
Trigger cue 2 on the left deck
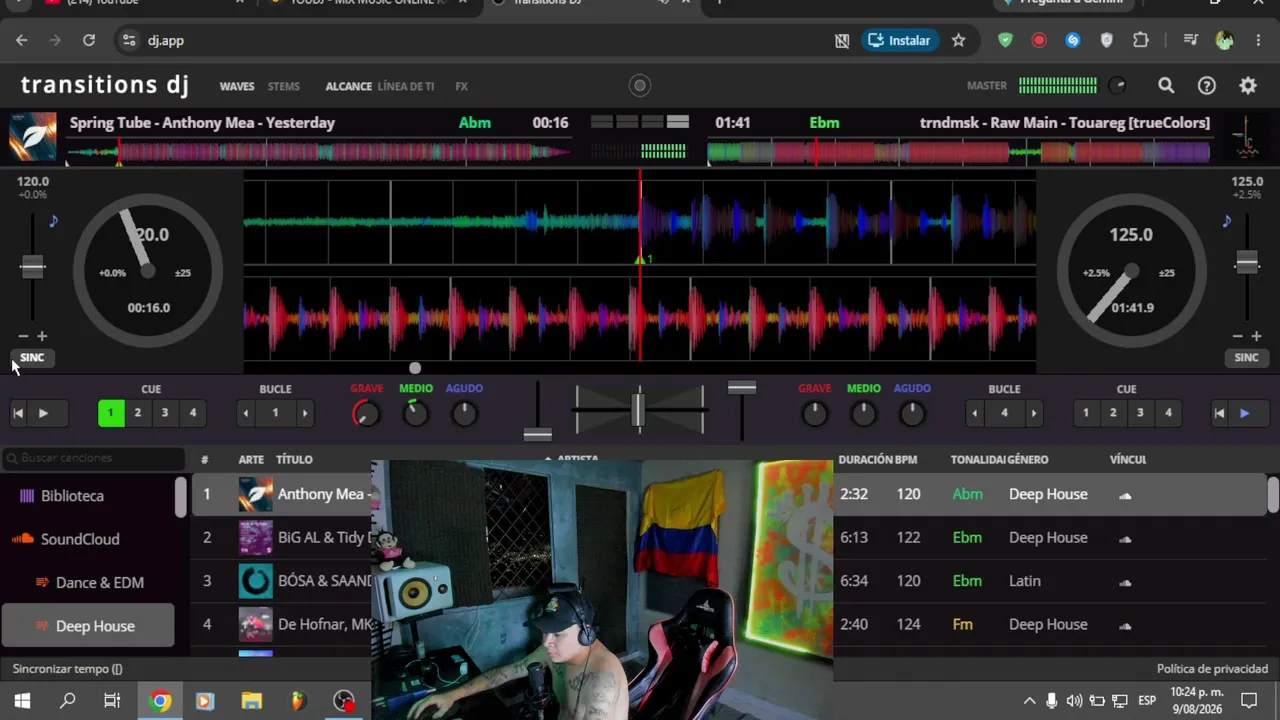[x=138, y=413]
